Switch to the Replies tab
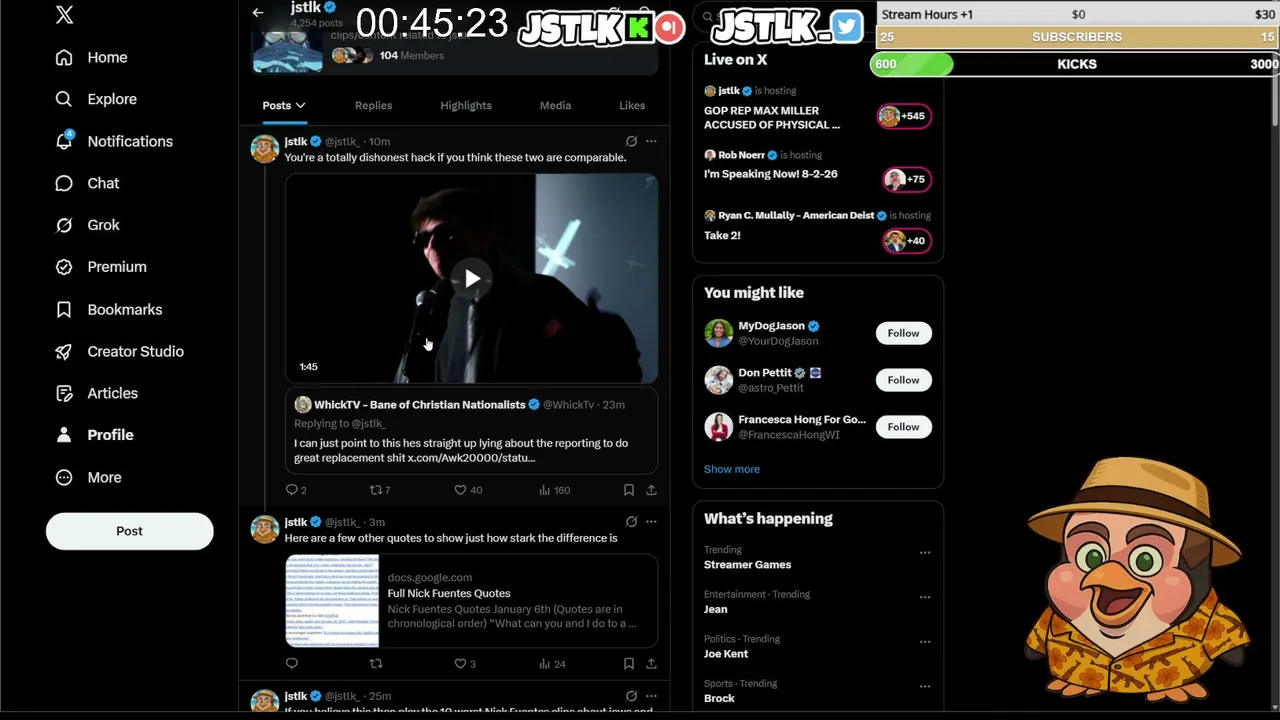Image resolution: width=1280 pixels, height=720 pixels. [373, 105]
